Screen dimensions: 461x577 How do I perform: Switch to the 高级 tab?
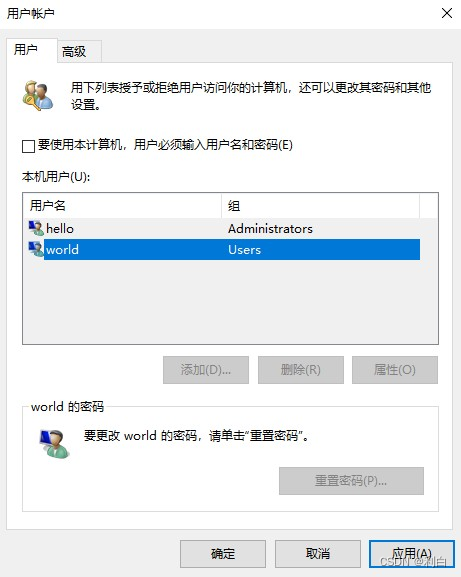pyautogui.click(x=79, y=51)
